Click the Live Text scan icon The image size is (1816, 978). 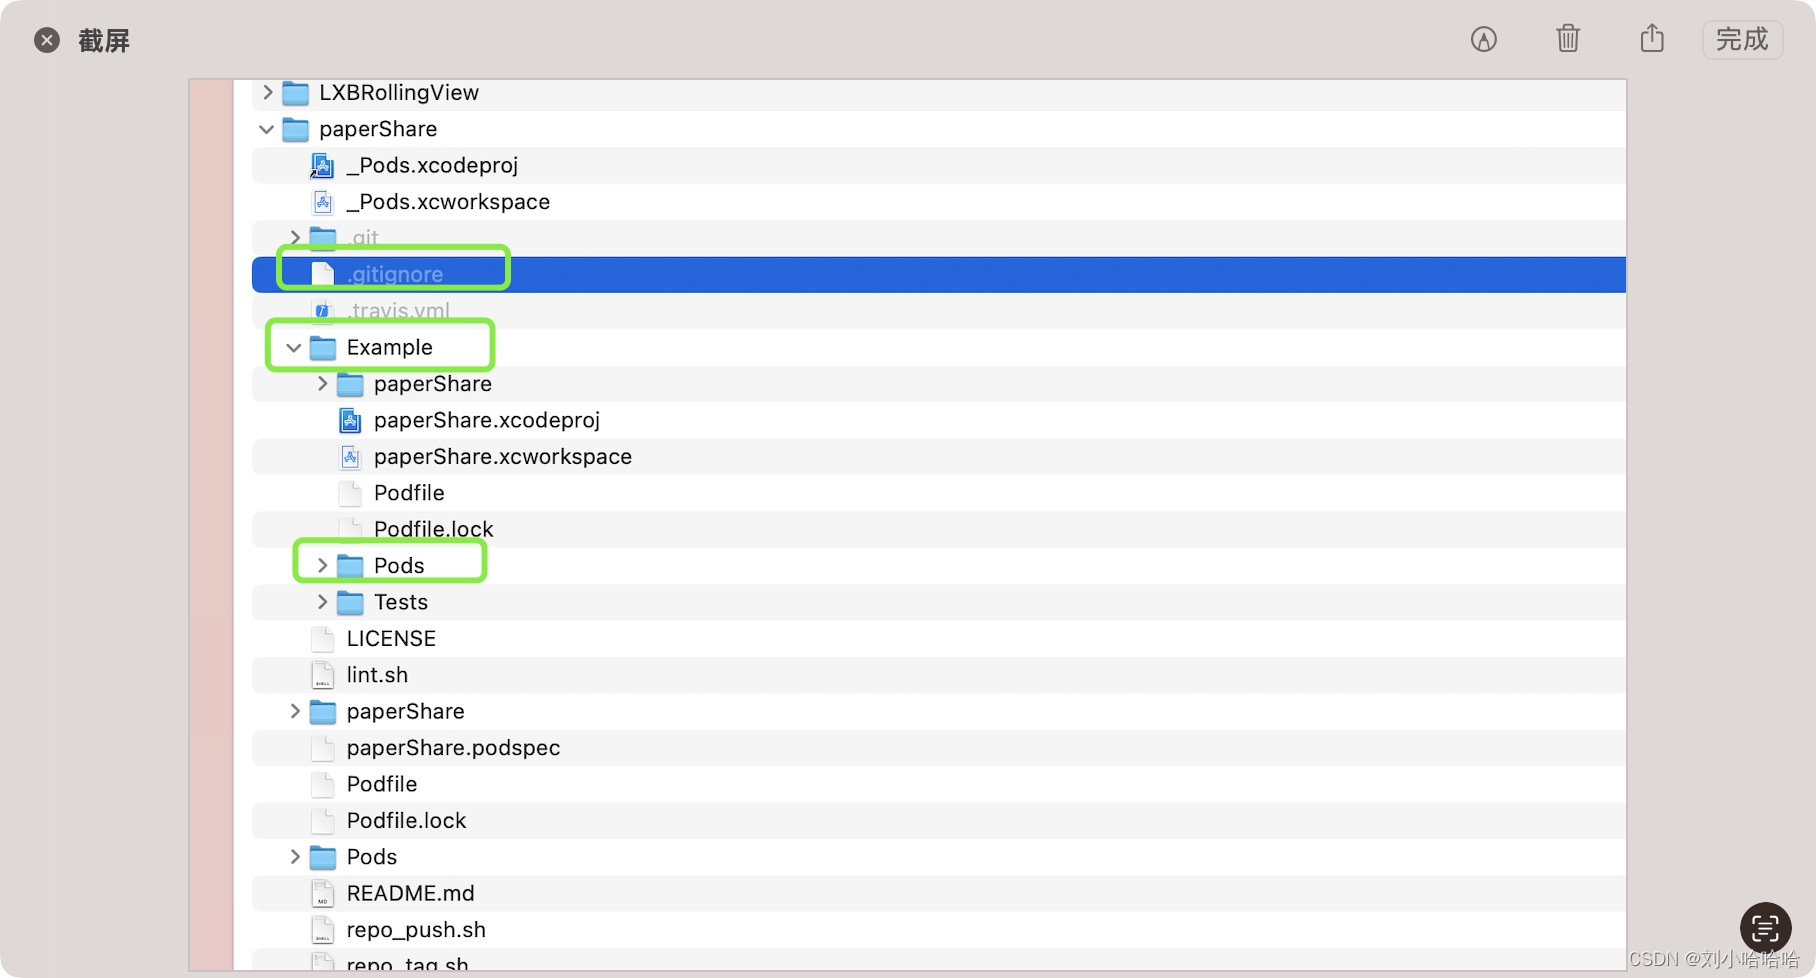click(1765, 927)
